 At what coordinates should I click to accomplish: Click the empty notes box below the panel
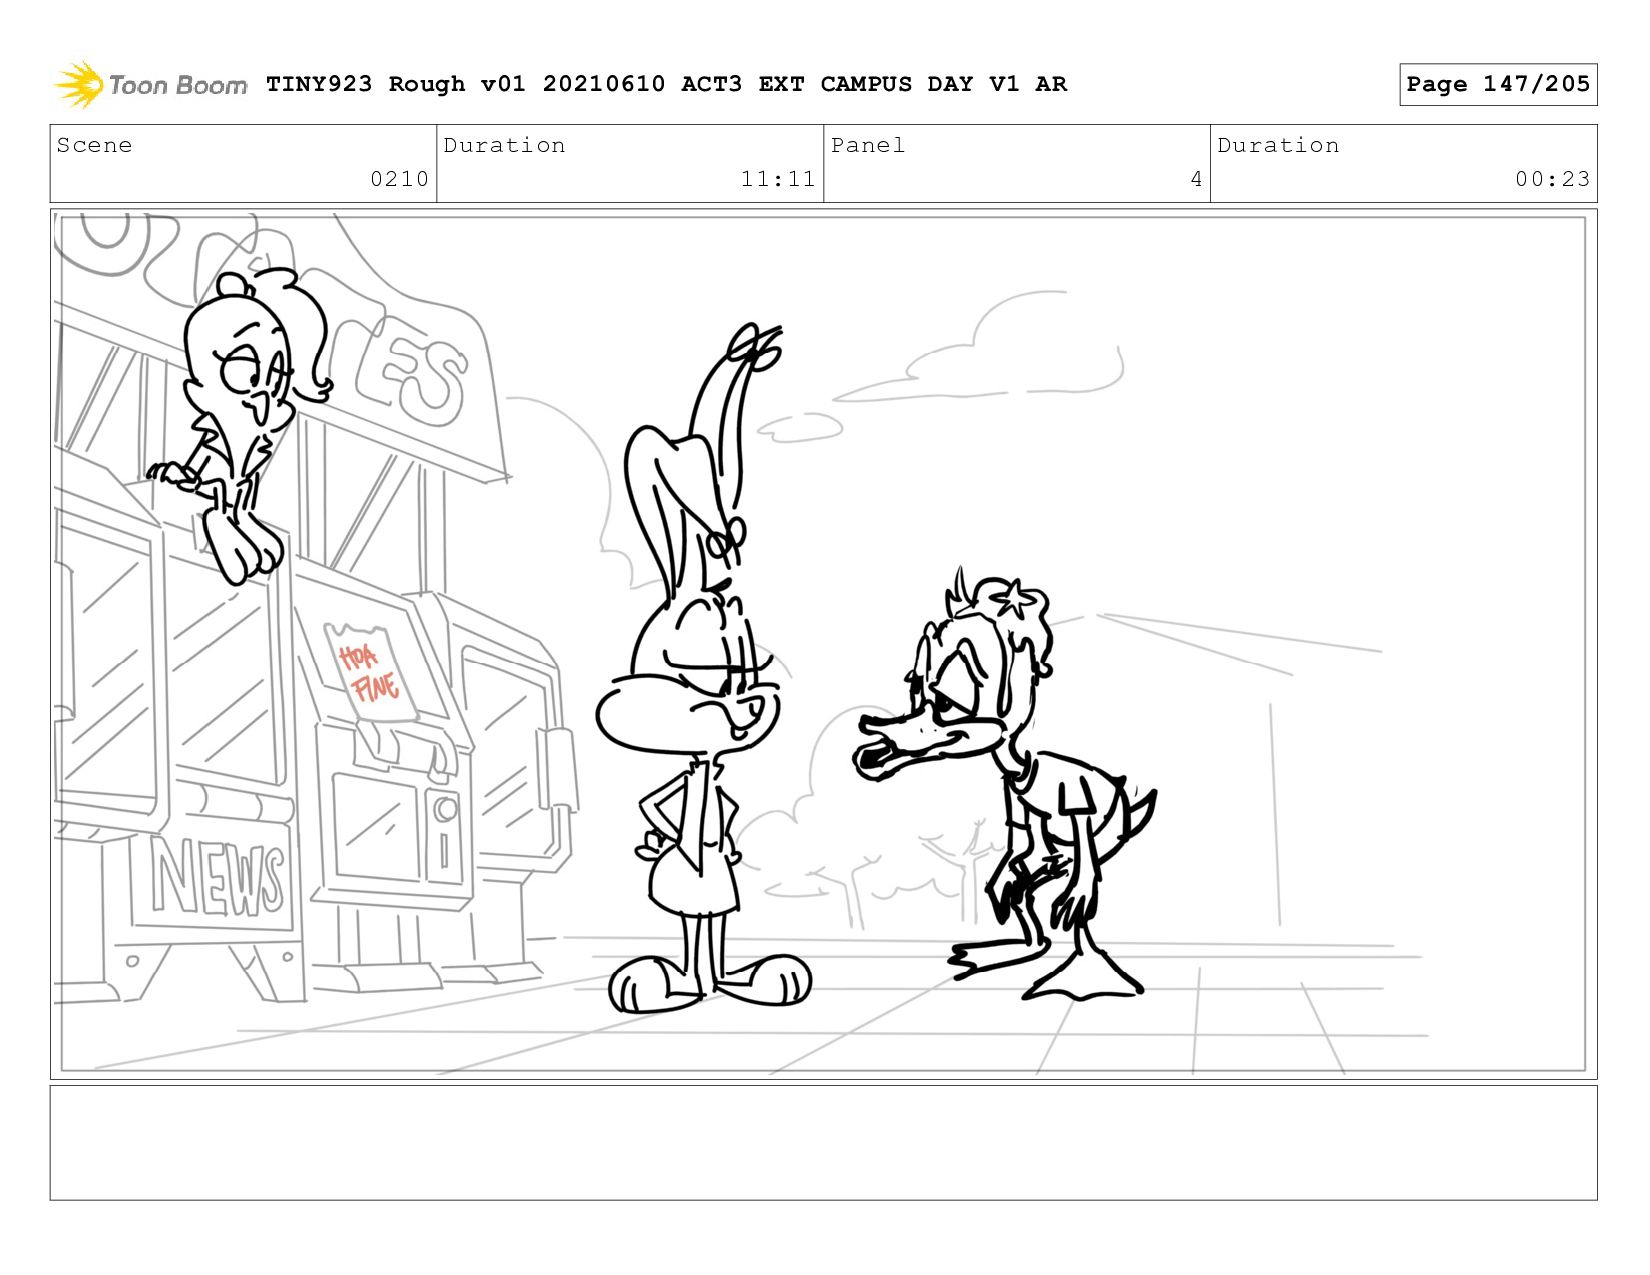(823, 1142)
